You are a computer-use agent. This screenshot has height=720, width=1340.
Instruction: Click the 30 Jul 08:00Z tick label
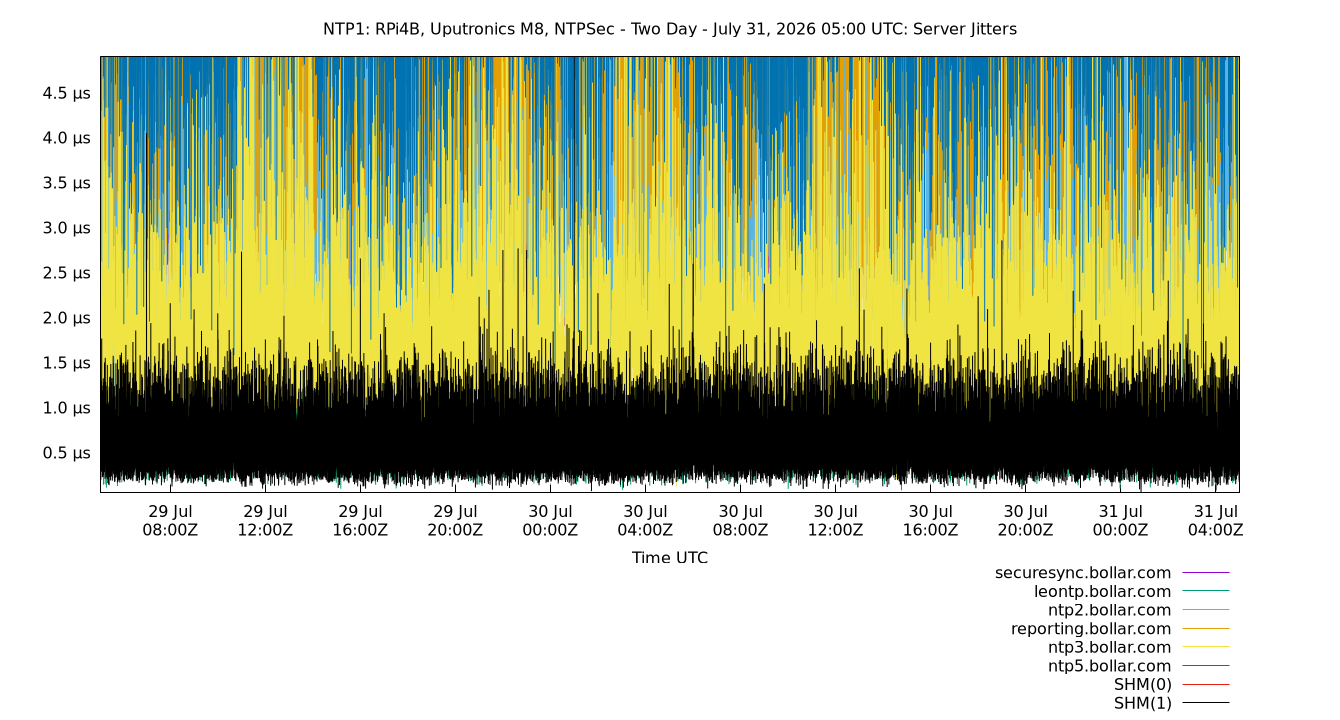pos(740,521)
